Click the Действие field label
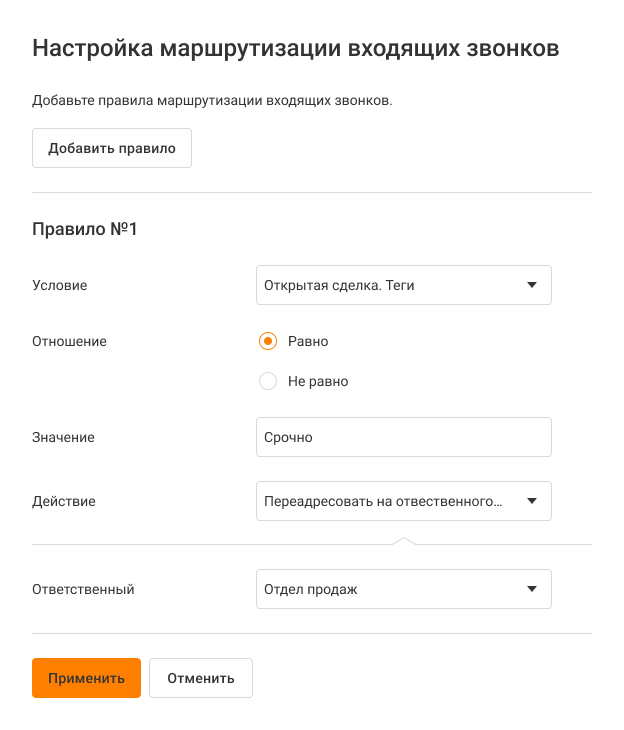 [64, 501]
